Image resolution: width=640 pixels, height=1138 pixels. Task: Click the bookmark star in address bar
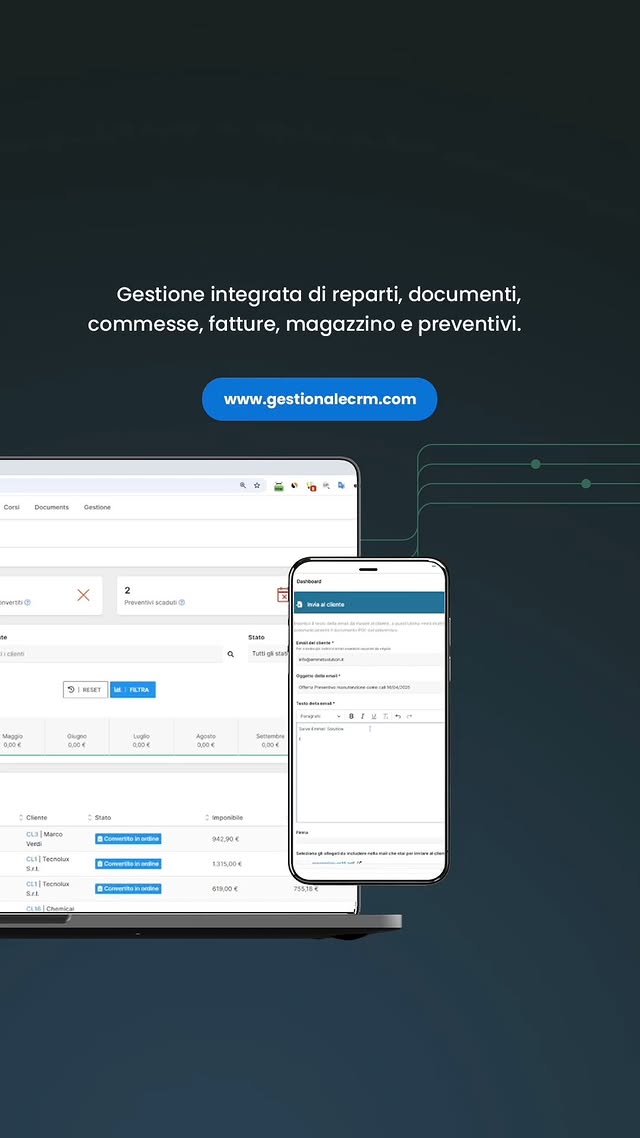pos(257,485)
